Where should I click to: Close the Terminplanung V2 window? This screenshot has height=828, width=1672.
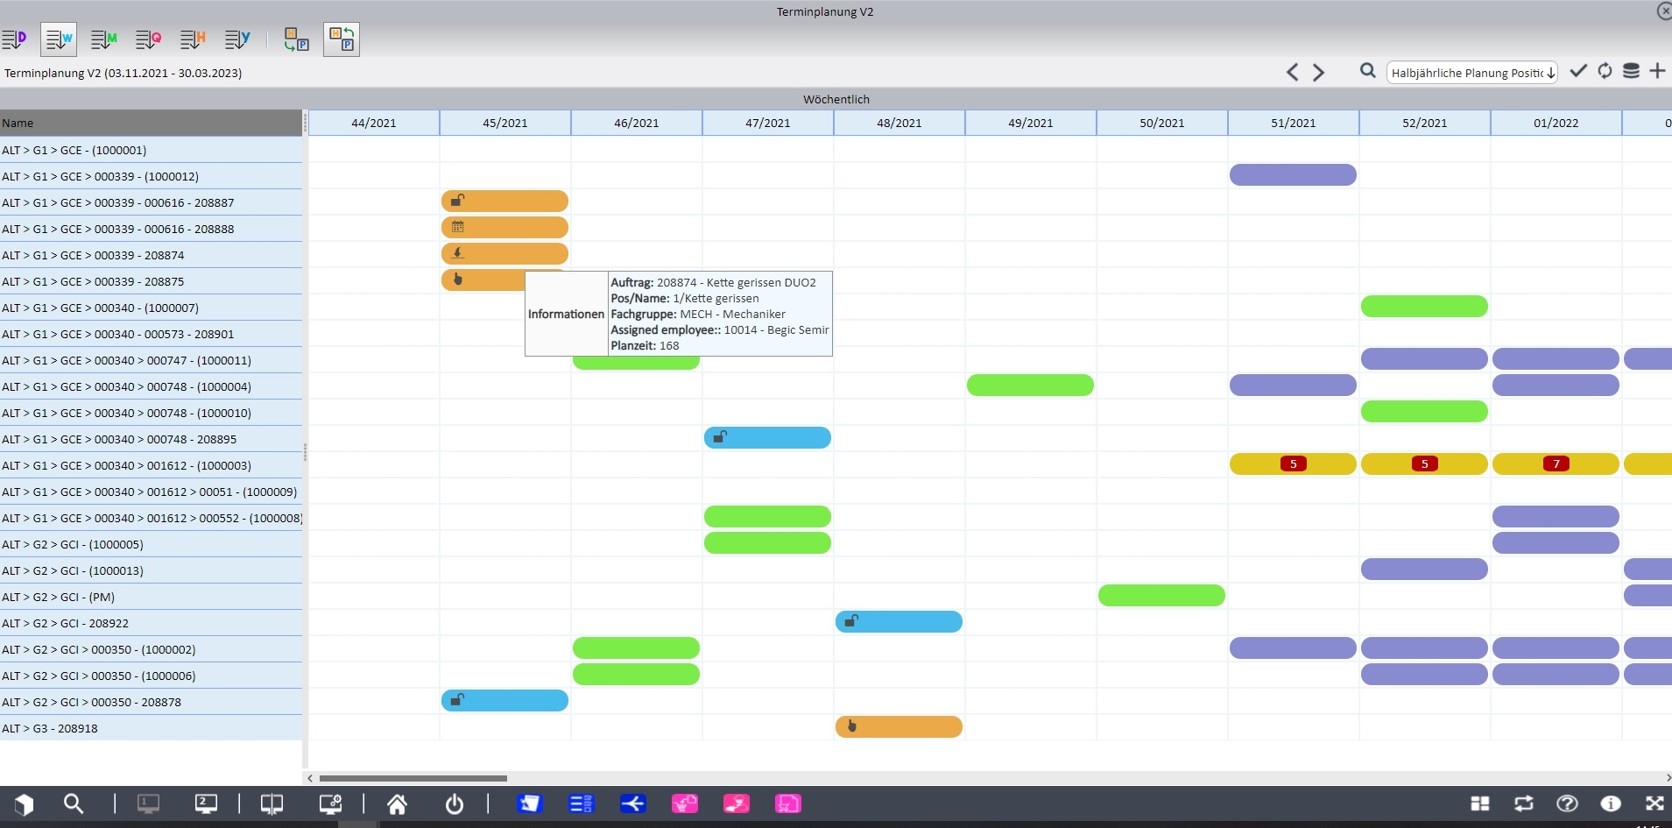[x=1664, y=11]
